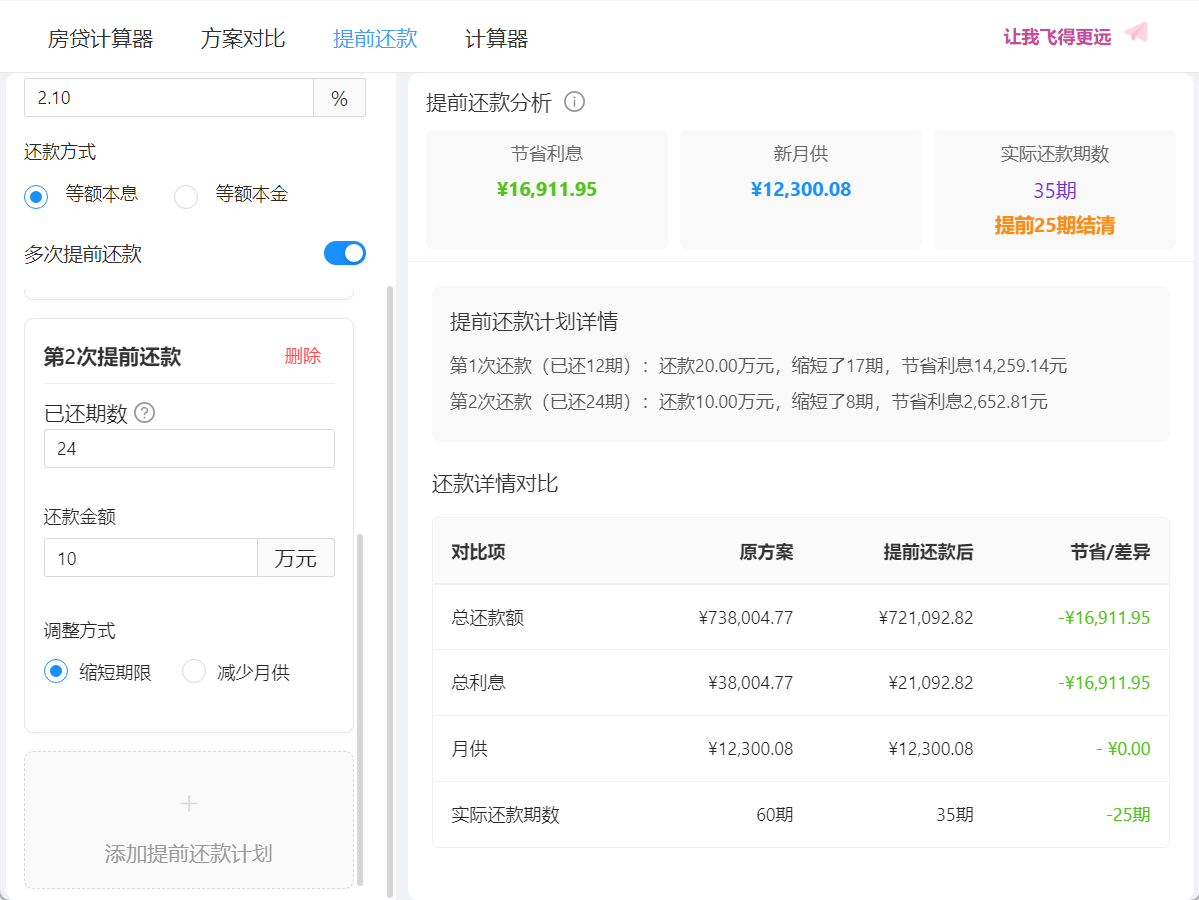Switch to the 方案对比 tab
Image resolution: width=1199 pixels, height=900 pixels.
click(x=243, y=39)
